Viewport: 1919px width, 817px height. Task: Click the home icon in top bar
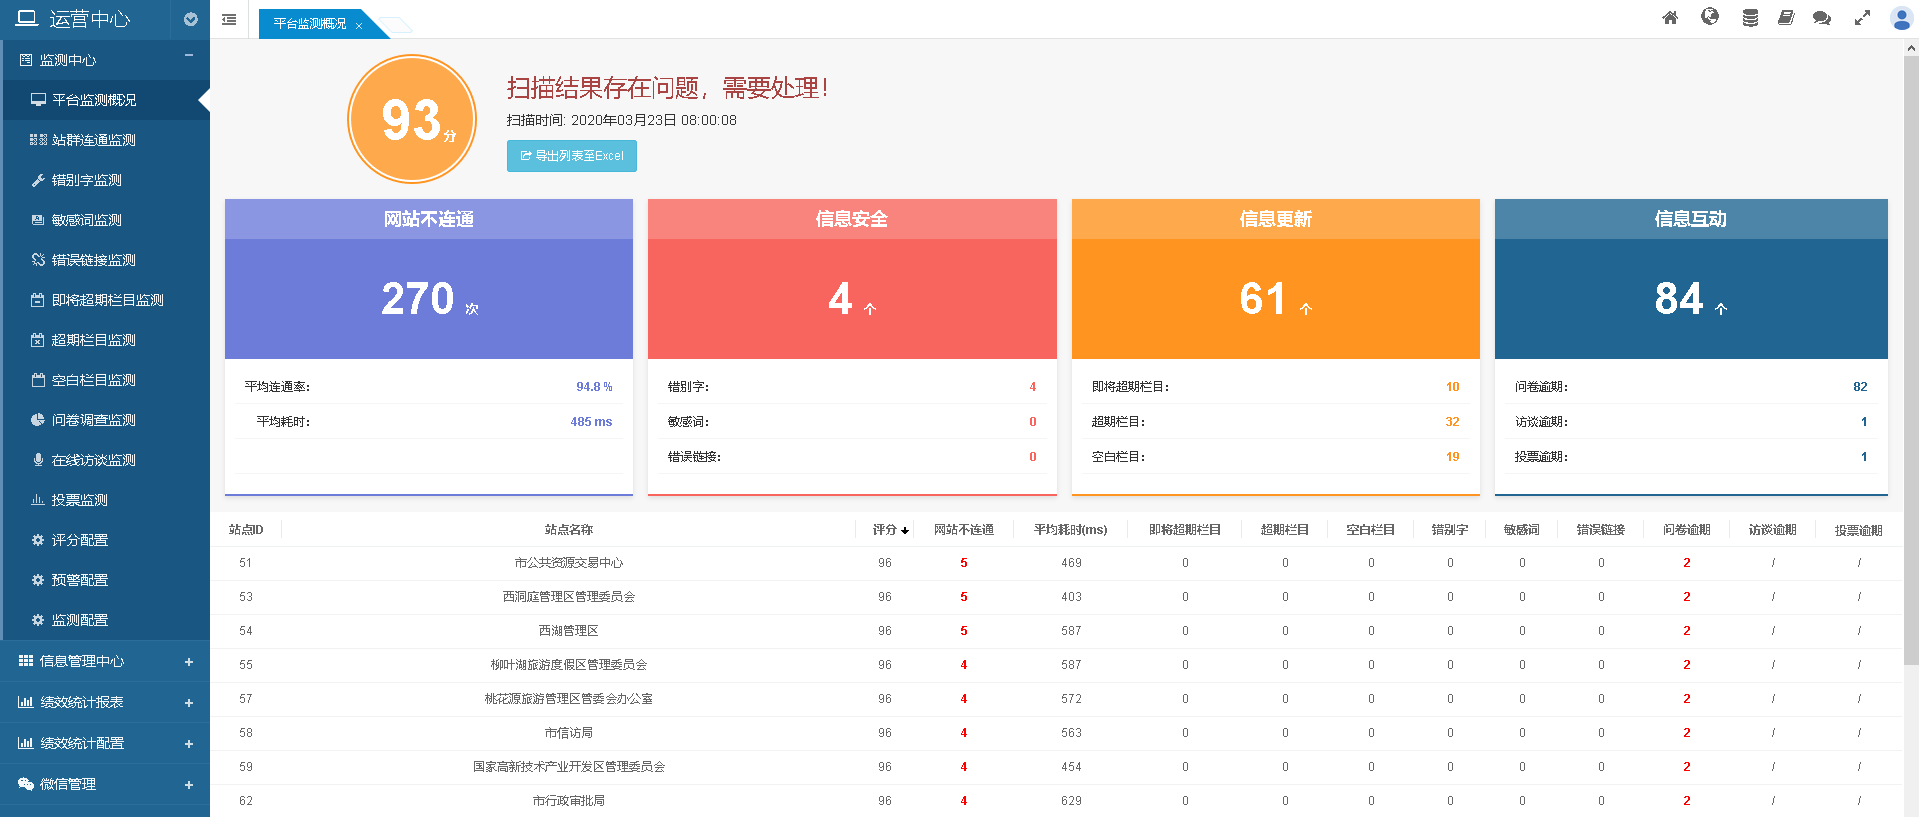click(1670, 18)
